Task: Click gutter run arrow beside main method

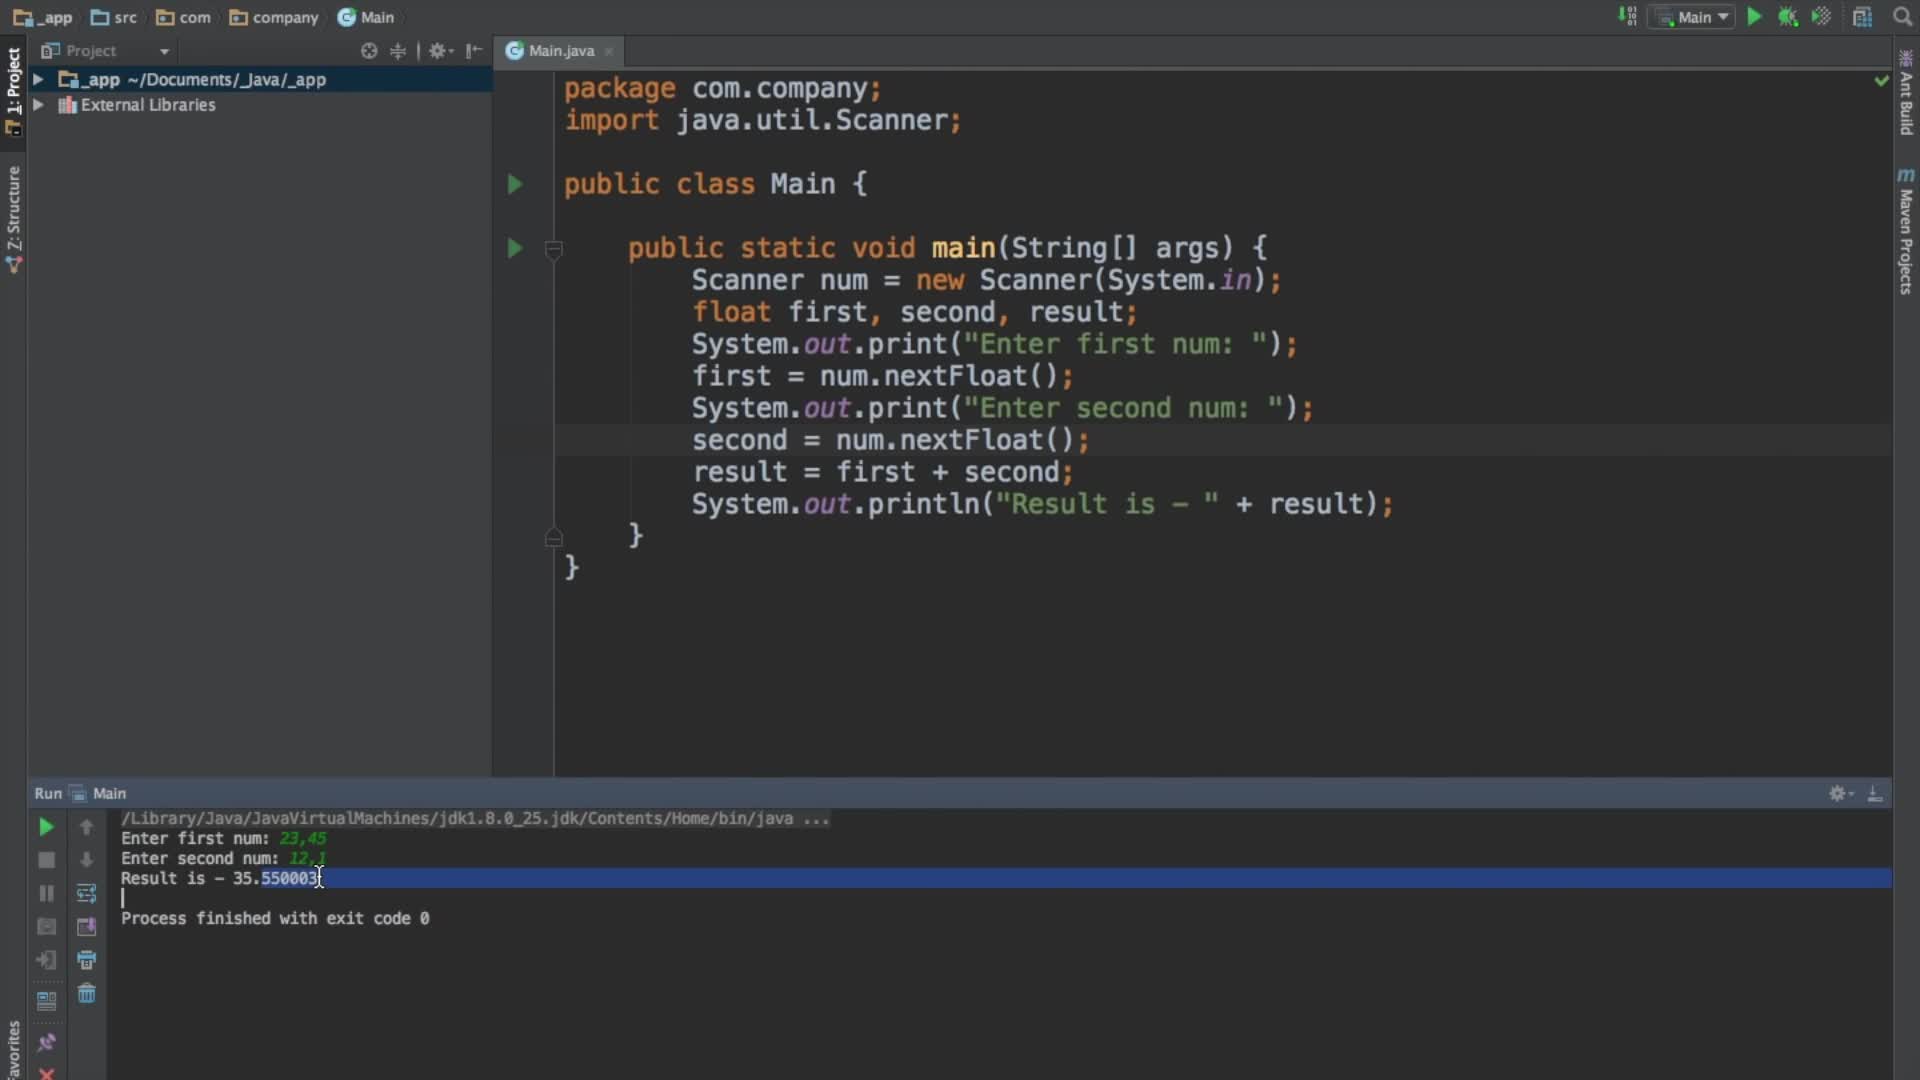Action: click(x=515, y=248)
